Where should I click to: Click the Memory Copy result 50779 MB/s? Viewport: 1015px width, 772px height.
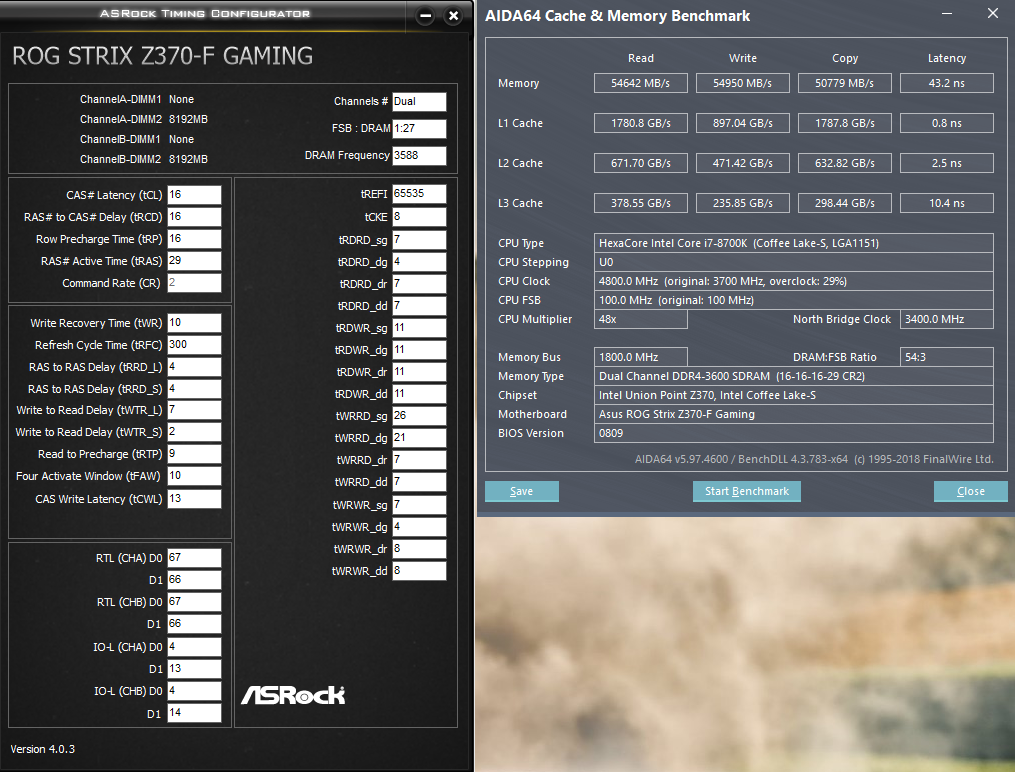click(x=844, y=83)
